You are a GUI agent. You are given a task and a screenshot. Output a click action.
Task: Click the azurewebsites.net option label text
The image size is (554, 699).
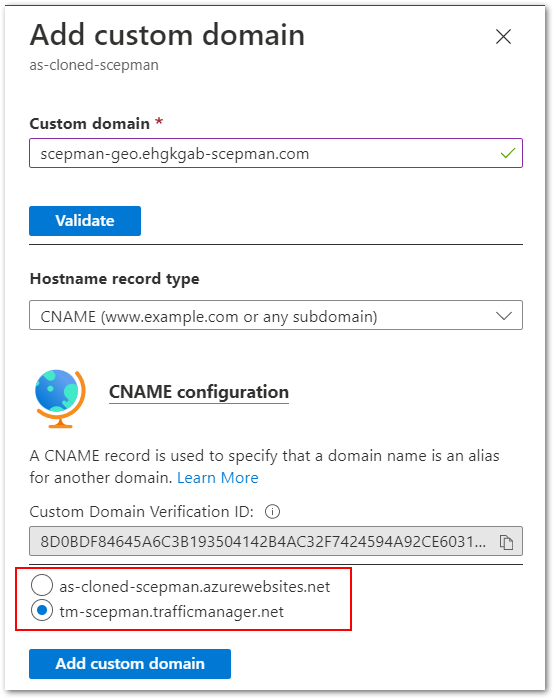click(195, 587)
